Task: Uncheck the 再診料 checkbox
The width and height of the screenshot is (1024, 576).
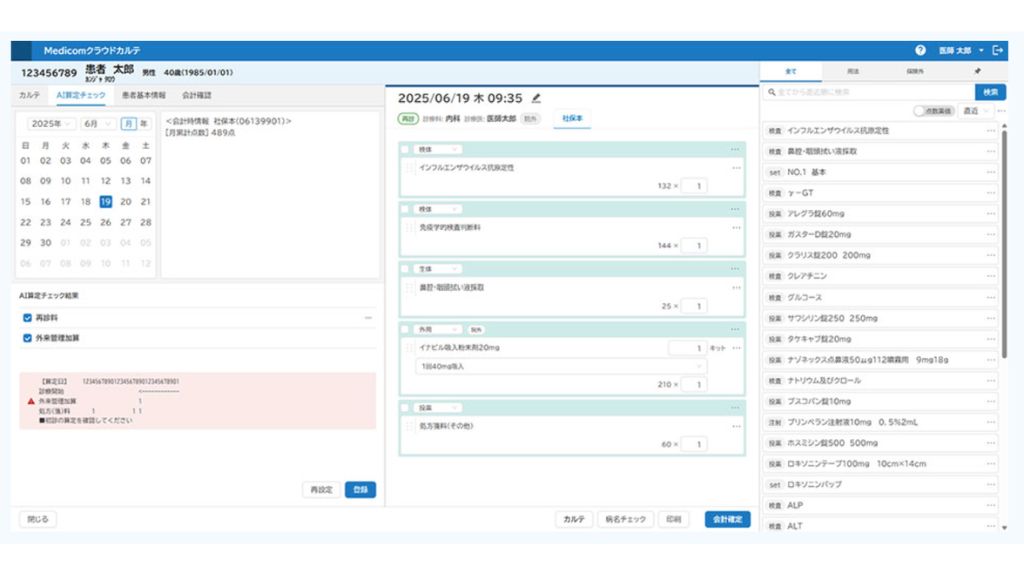Action: coord(27,317)
